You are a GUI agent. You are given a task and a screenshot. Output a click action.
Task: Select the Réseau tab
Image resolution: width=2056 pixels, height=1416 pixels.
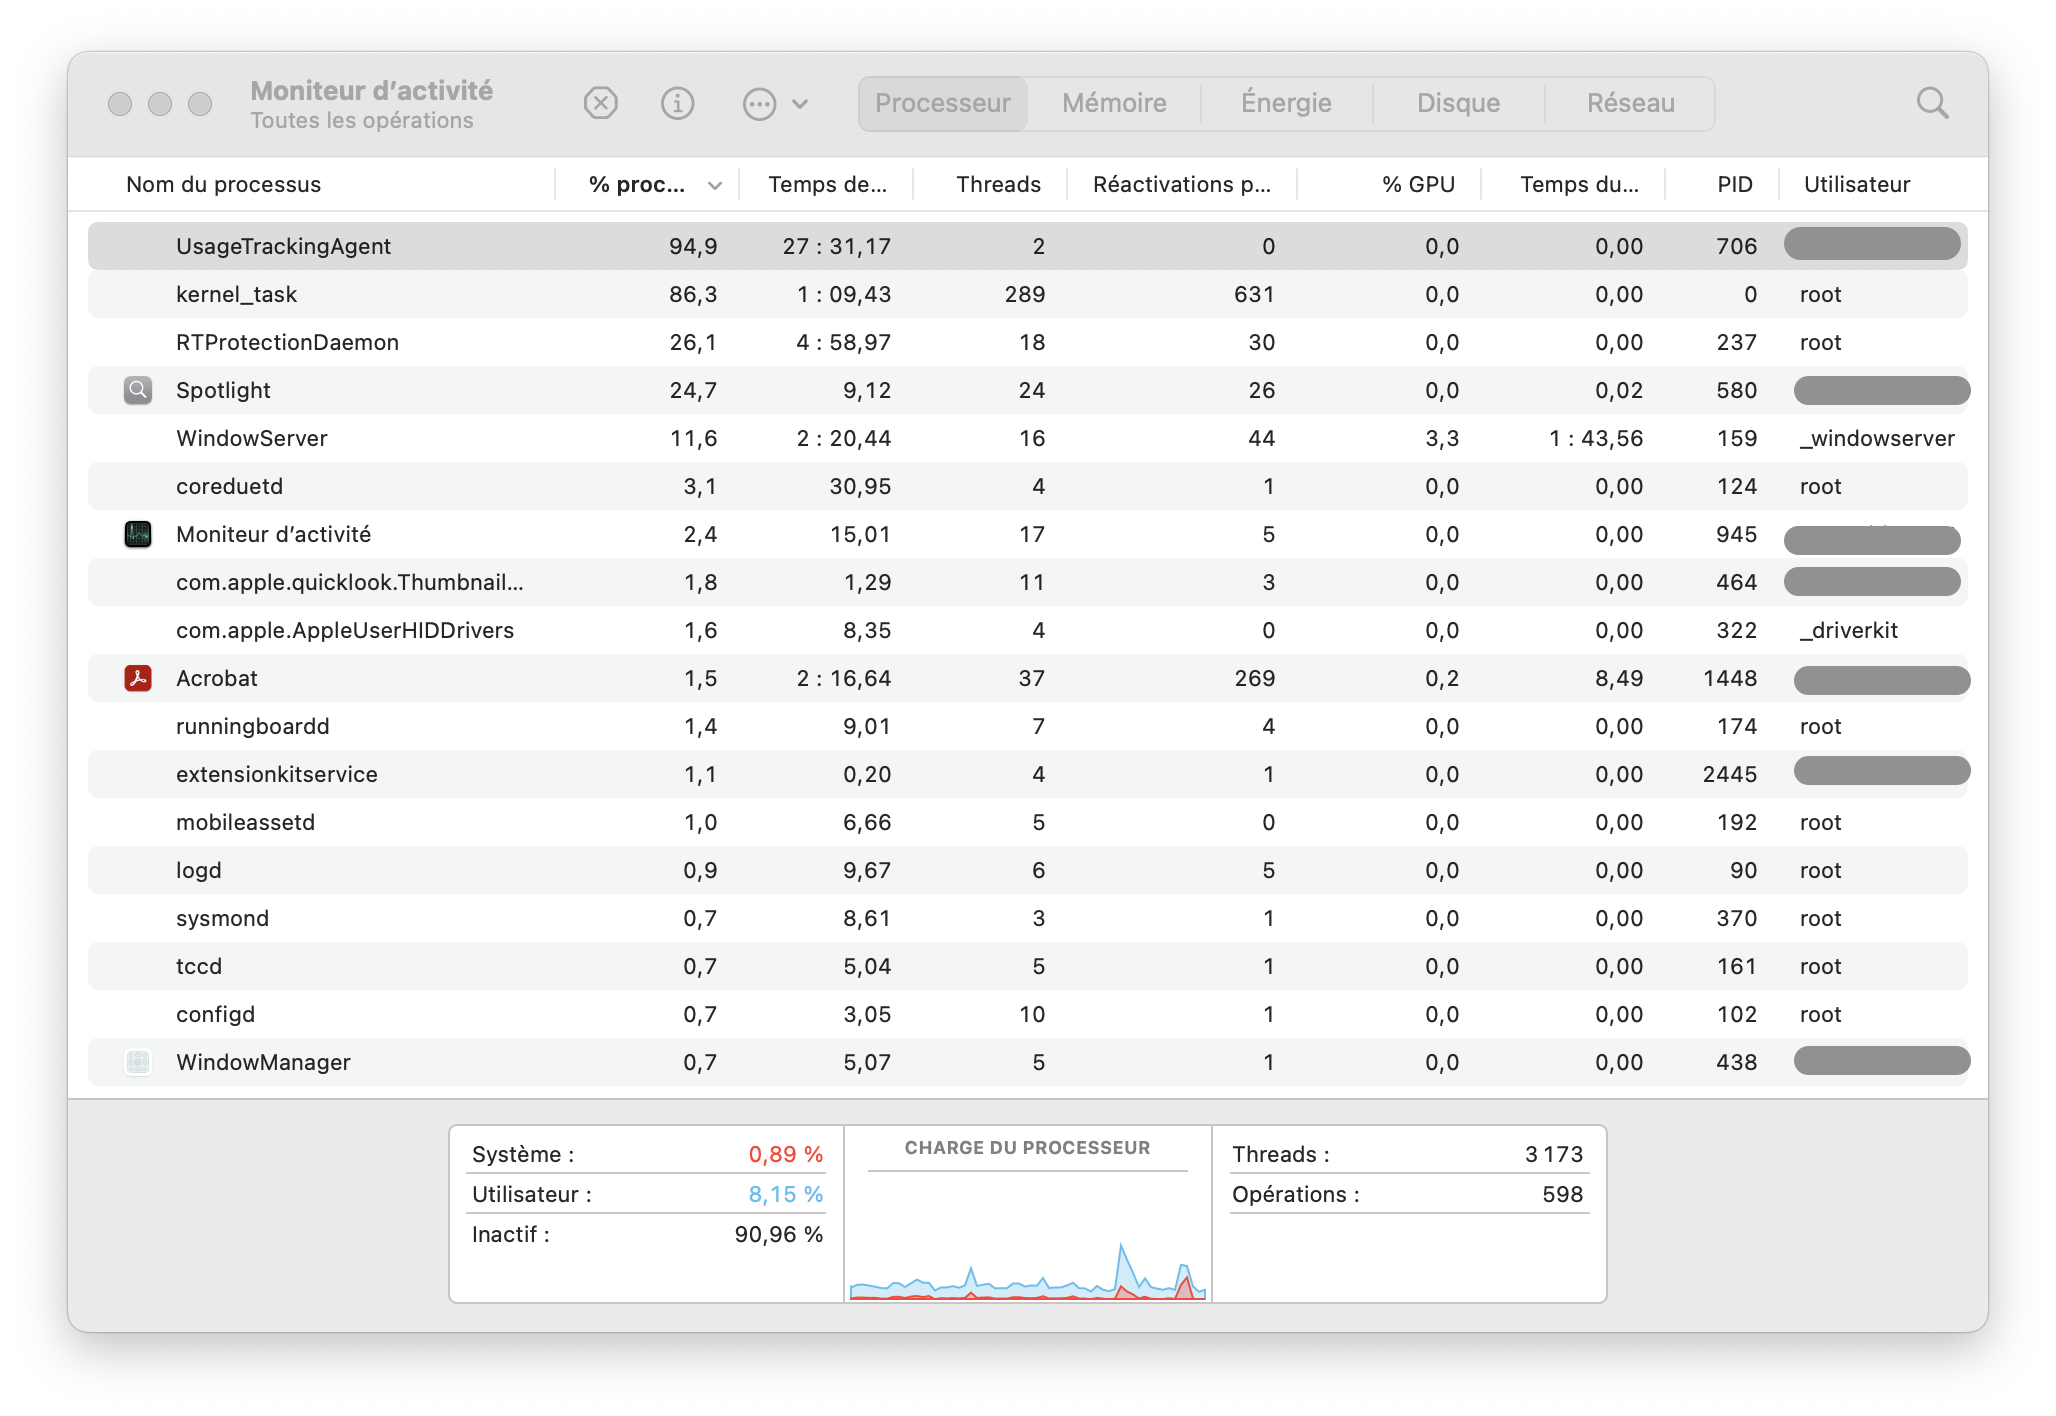coord(1630,103)
